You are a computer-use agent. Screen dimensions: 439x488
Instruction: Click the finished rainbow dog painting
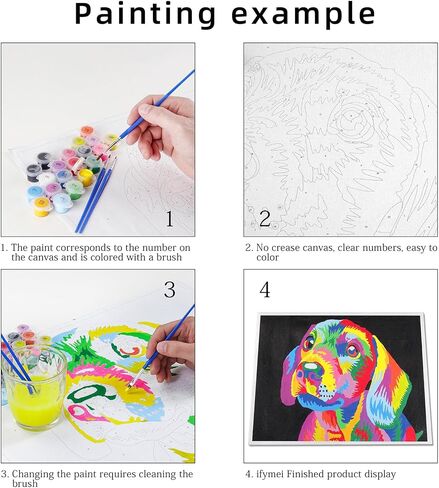[x=339, y=378]
